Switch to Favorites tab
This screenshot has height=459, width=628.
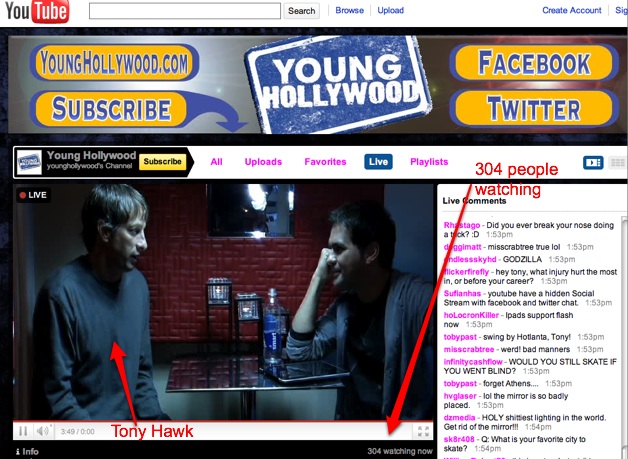pyautogui.click(x=325, y=162)
